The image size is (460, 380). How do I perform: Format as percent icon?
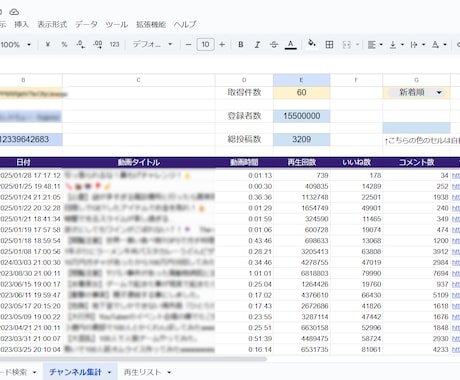(64, 44)
